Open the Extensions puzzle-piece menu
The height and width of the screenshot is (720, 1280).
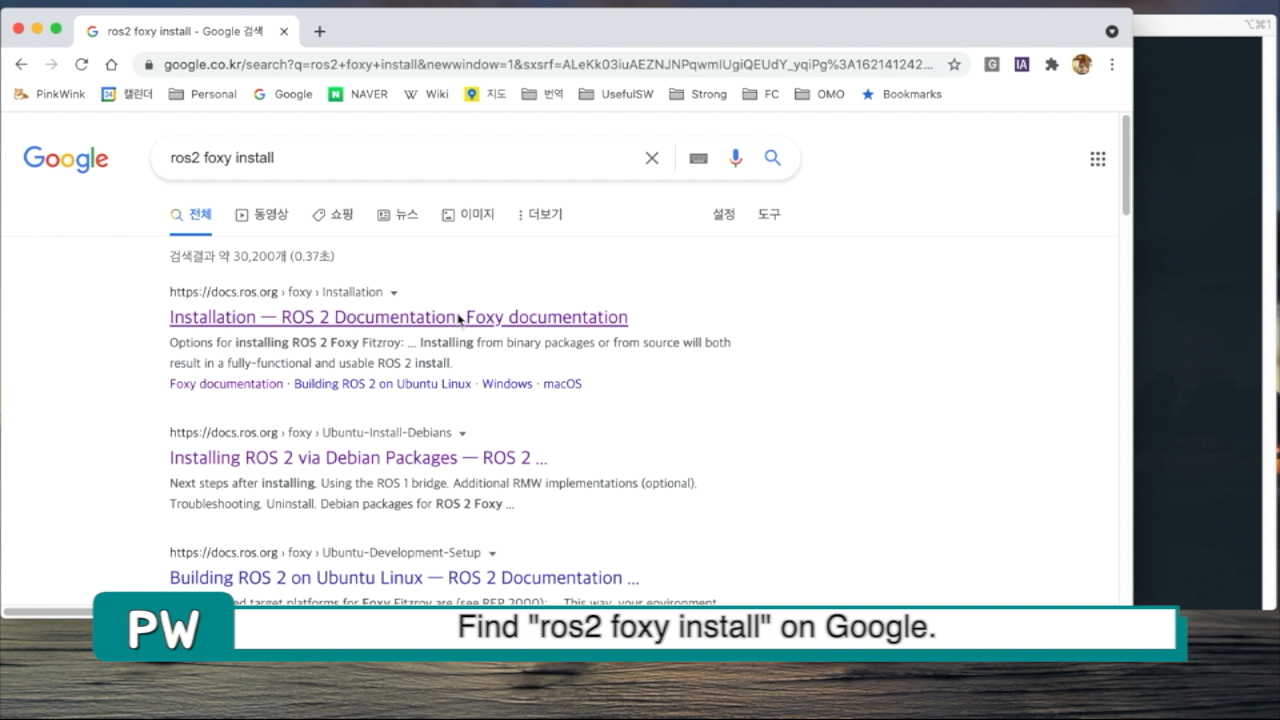point(1051,64)
